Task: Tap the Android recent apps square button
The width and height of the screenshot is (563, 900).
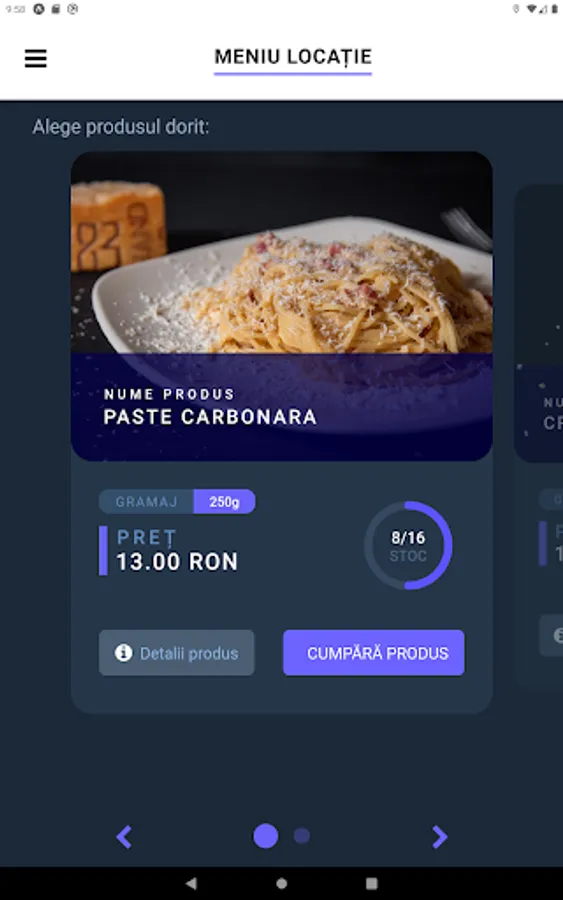Action: (x=372, y=883)
